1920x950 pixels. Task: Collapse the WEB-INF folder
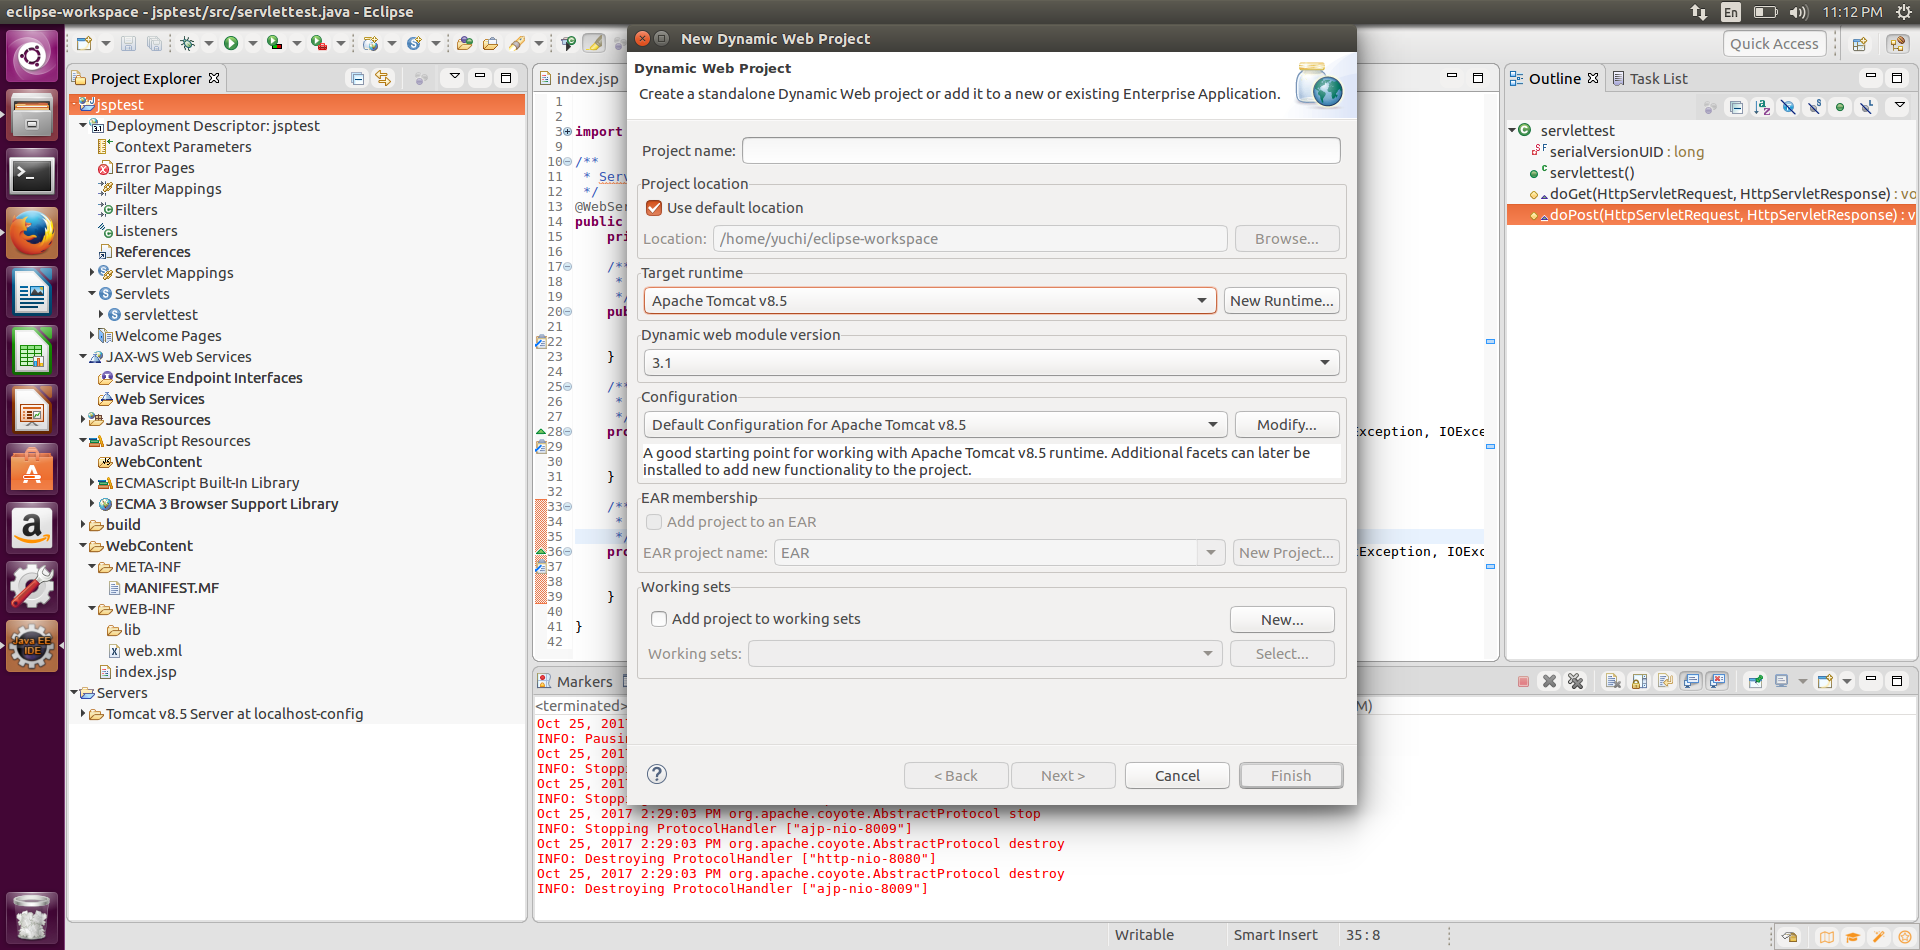click(x=92, y=608)
